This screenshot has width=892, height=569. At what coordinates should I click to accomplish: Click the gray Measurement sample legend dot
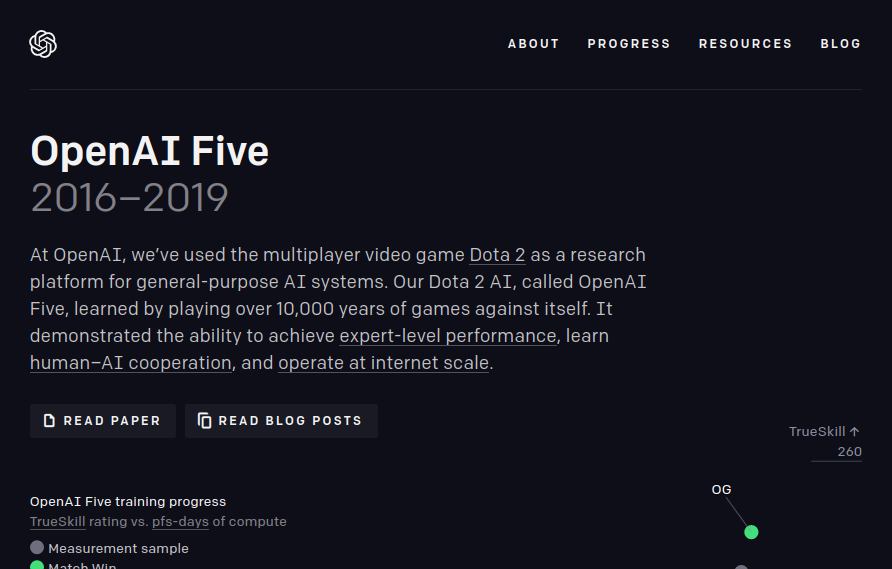click(37, 548)
